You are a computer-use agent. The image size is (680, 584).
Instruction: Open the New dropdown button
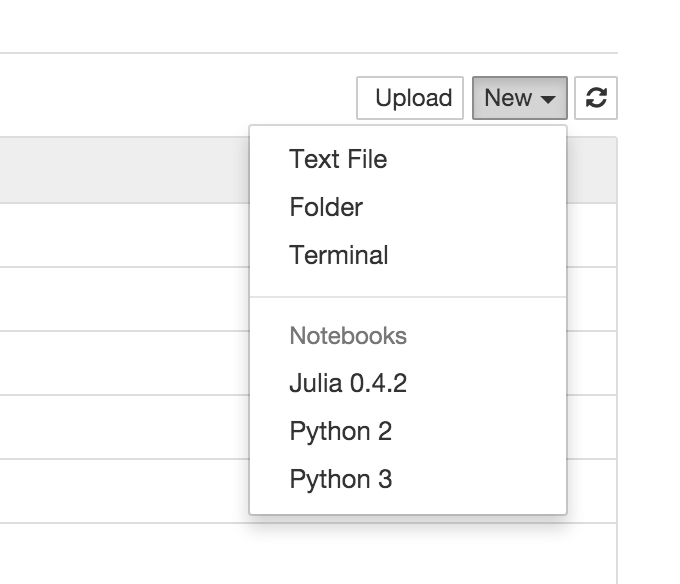click(520, 98)
